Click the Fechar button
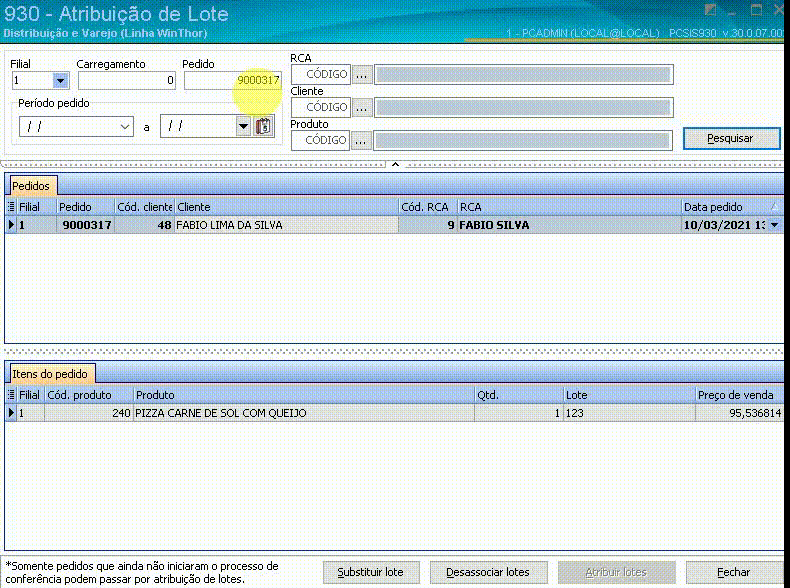 pyautogui.click(x=734, y=572)
